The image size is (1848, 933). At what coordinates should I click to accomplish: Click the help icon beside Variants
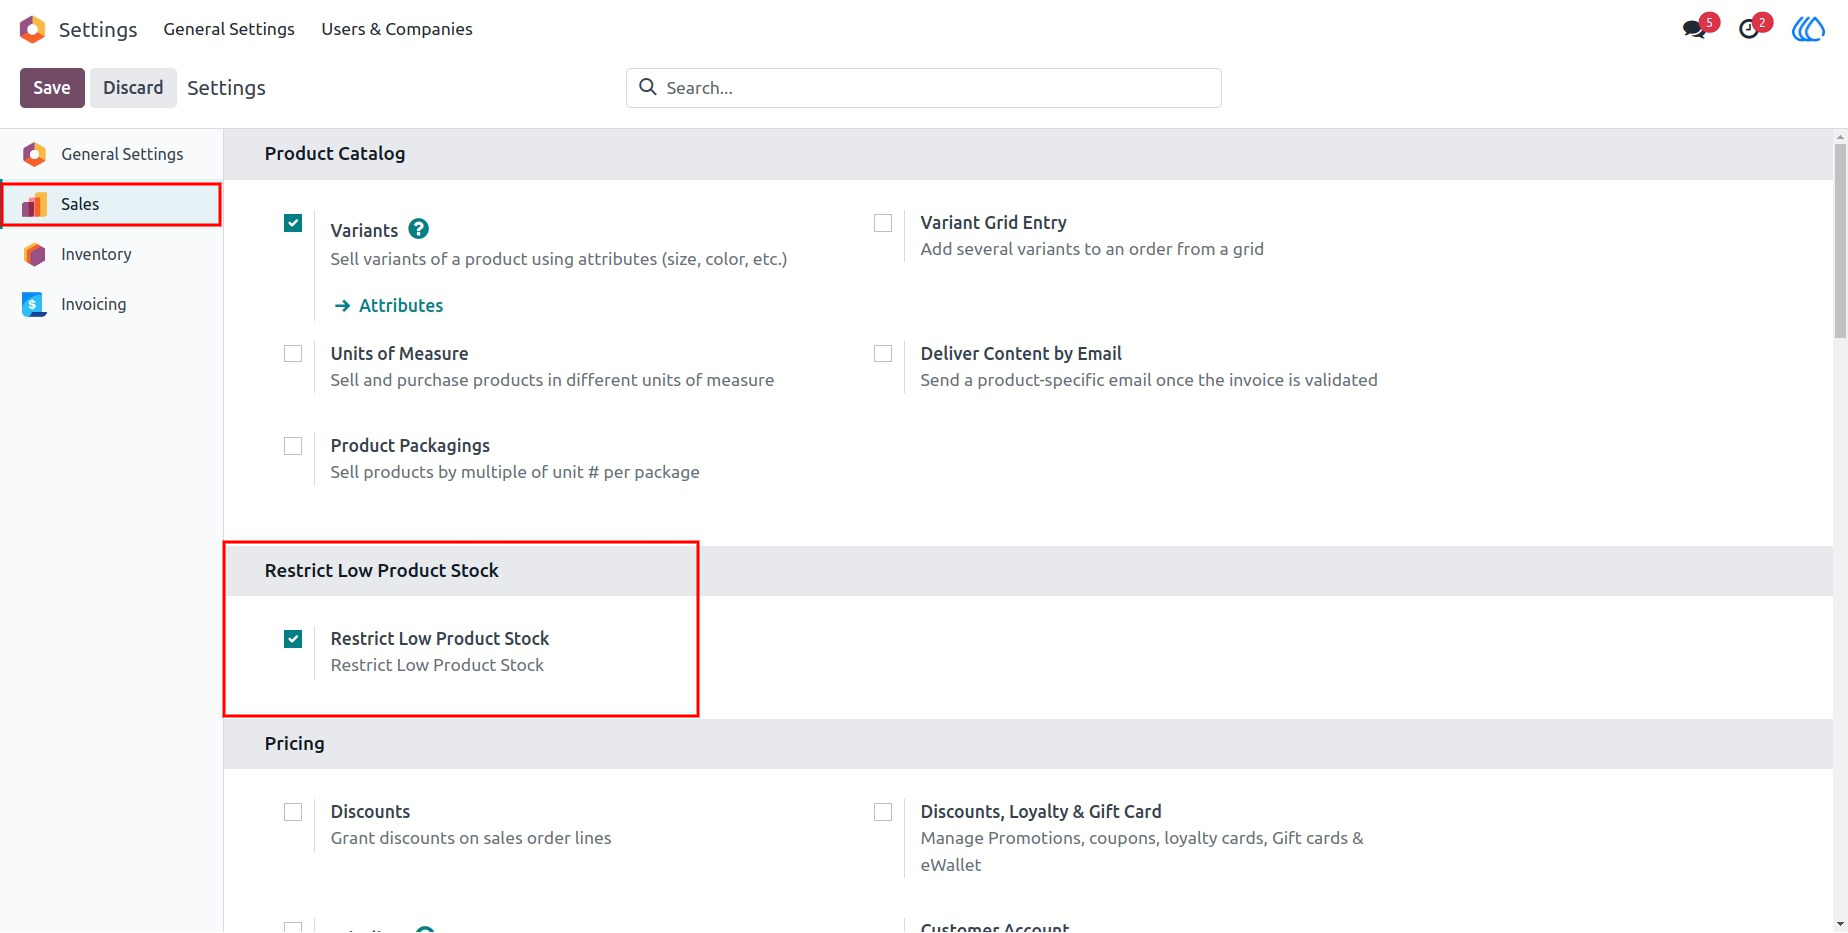(x=419, y=229)
